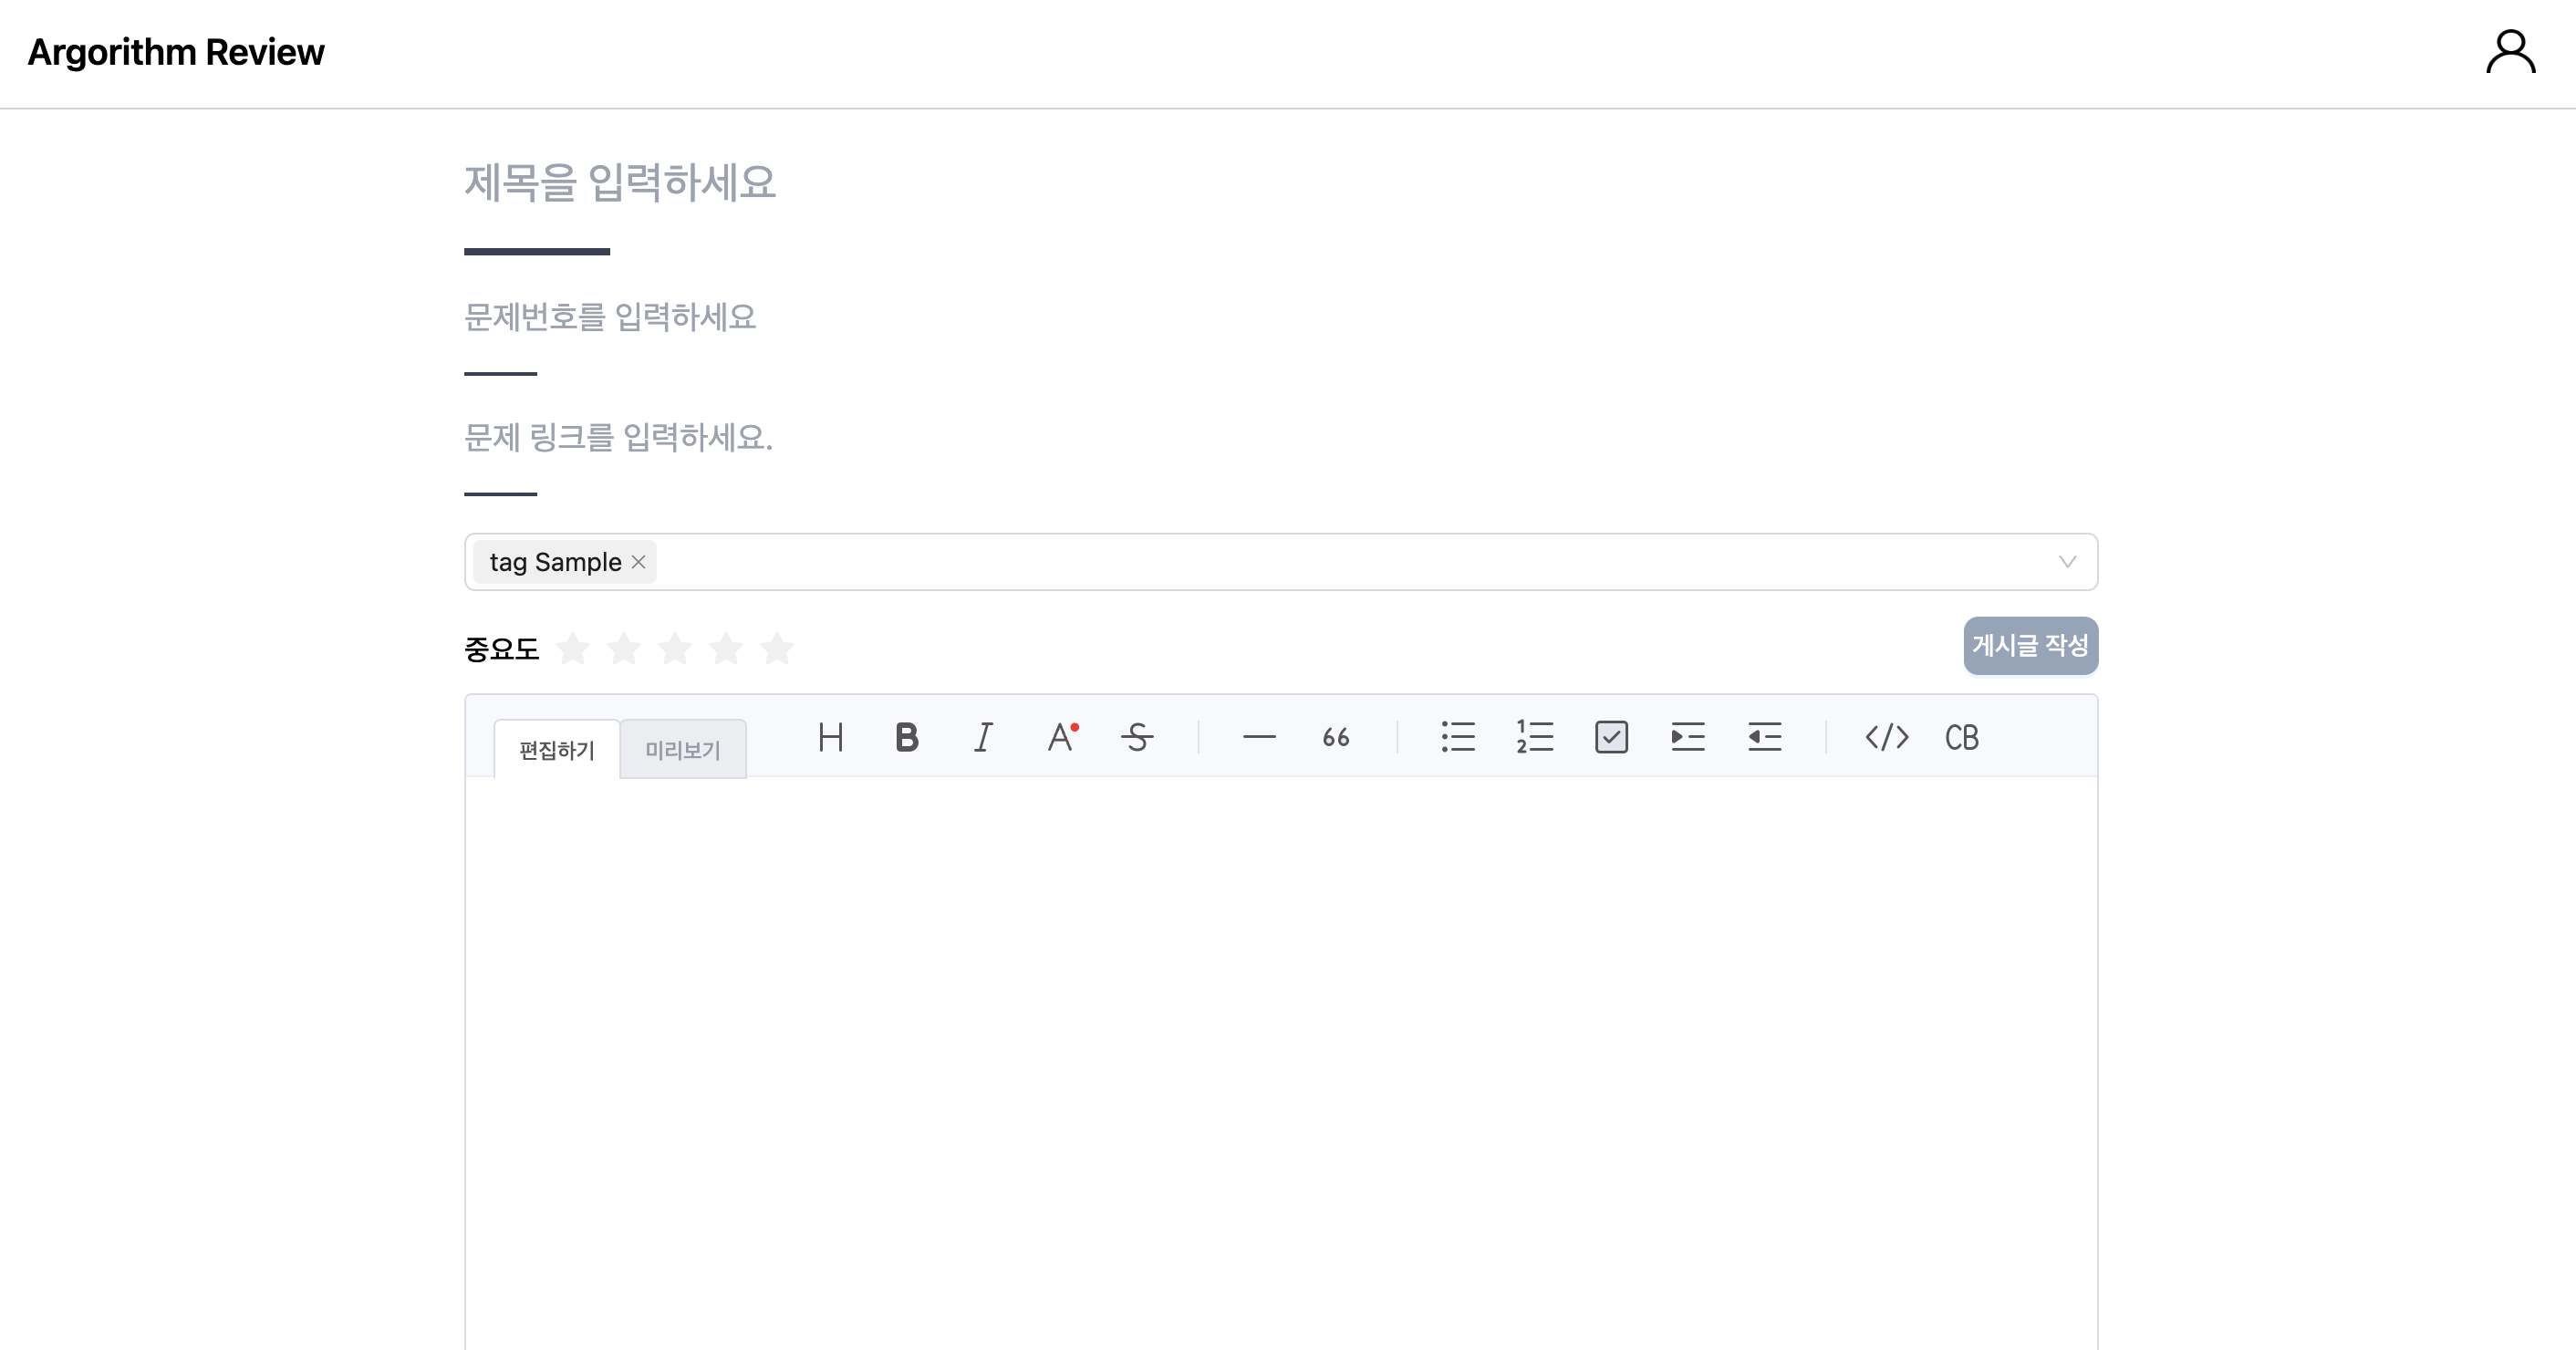
Task: Insert a task checkbox list
Action: pyautogui.click(x=1611, y=737)
